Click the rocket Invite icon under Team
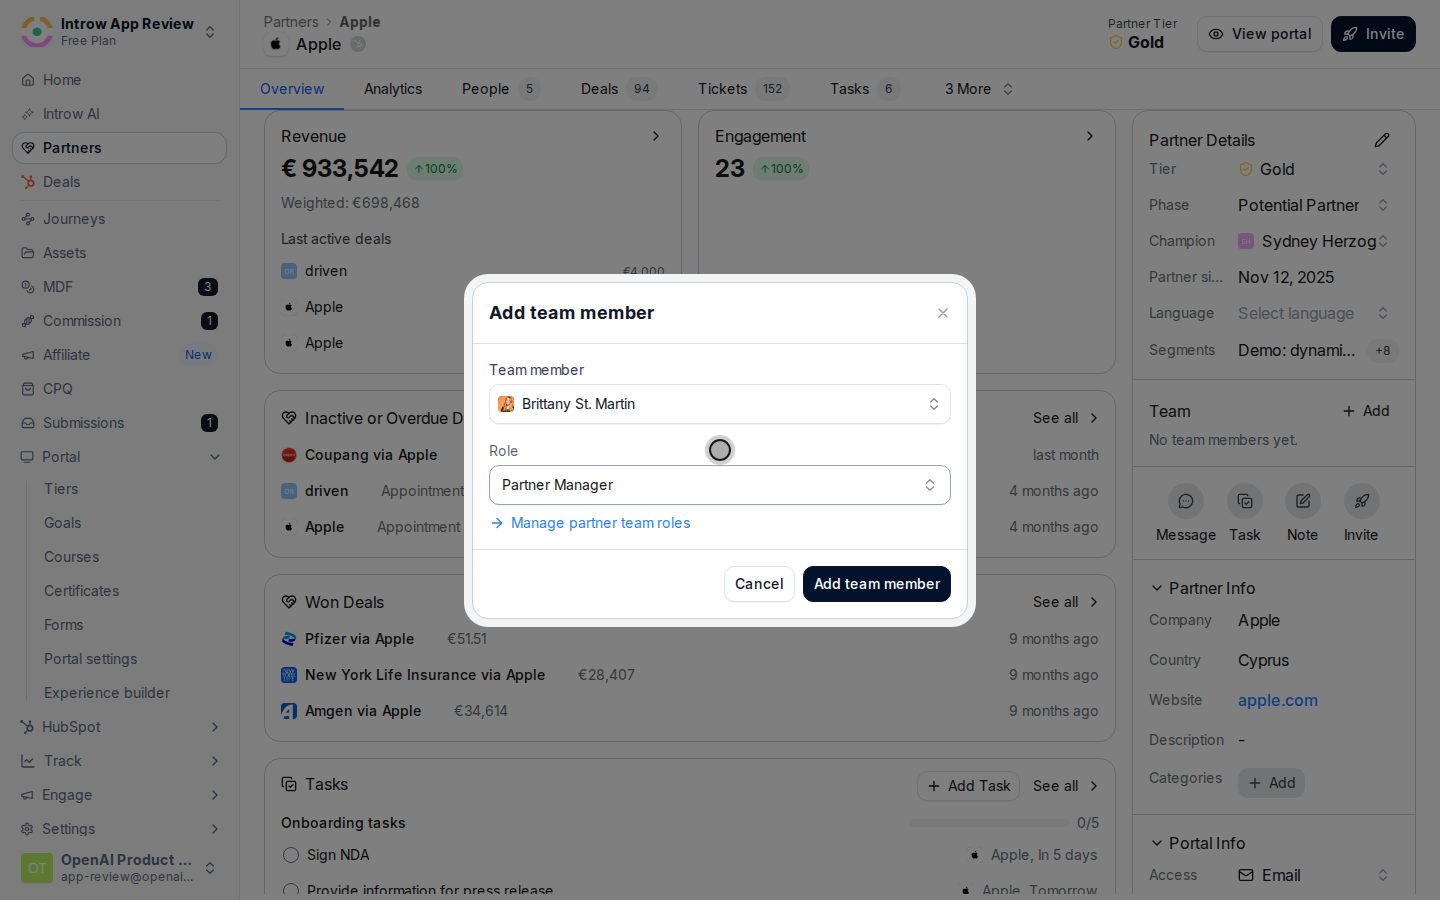This screenshot has height=900, width=1440. (1361, 501)
